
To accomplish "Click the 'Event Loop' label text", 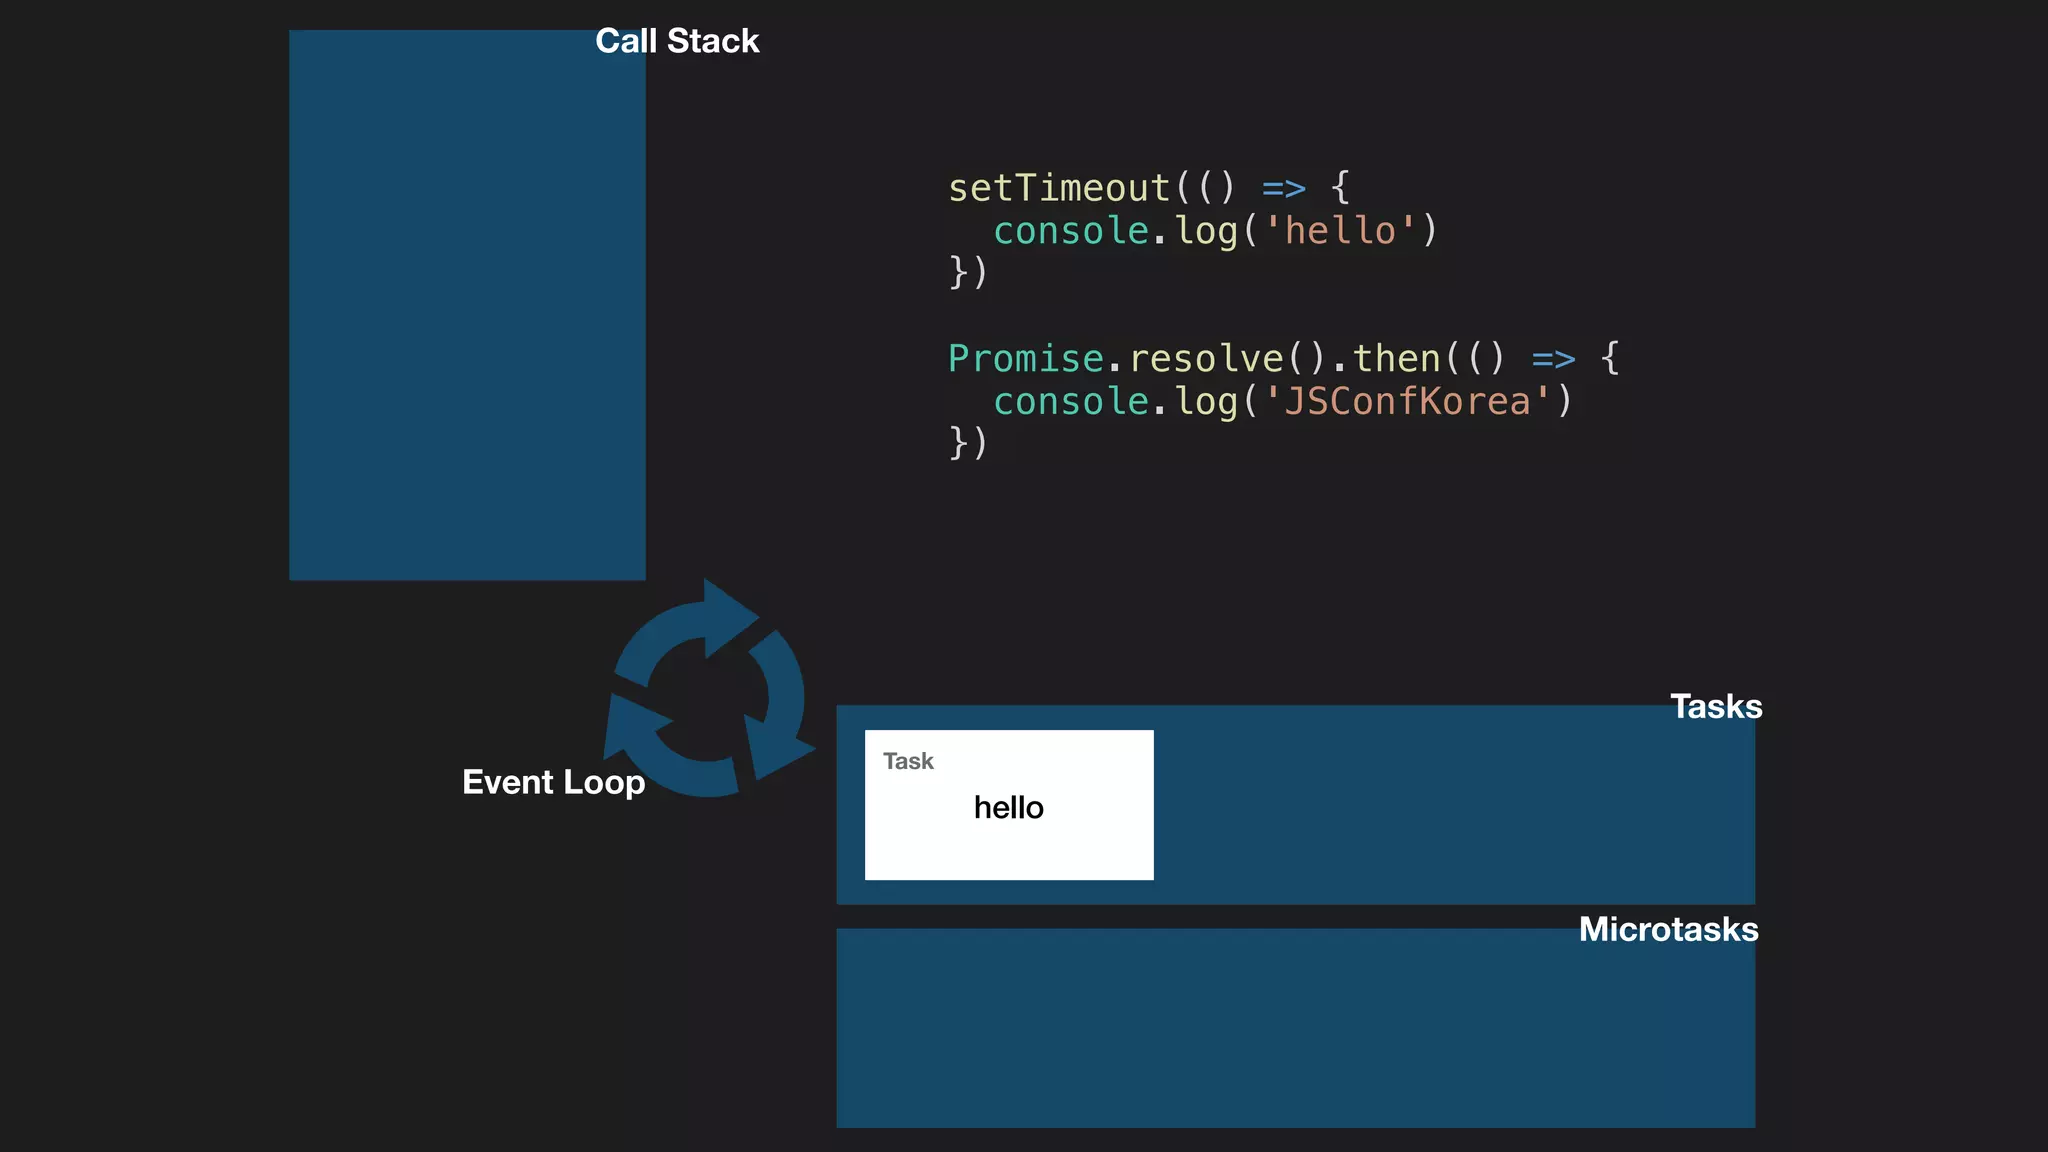I will pyautogui.click(x=553, y=782).
